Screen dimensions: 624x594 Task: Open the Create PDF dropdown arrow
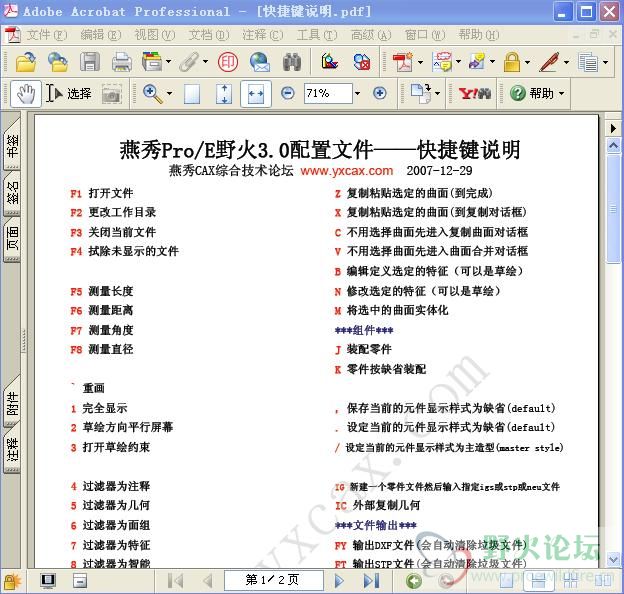pyautogui.click(x=420, y=62)
